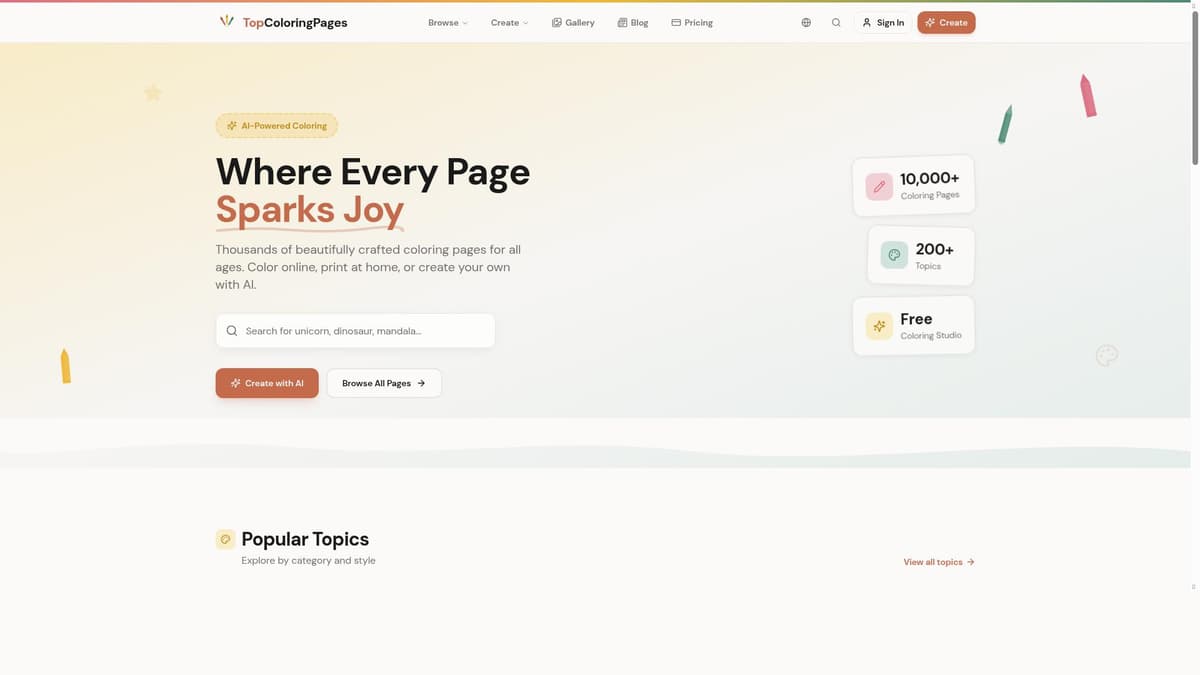The height and width of the screenshot is (675, 1200).
Task: Expand the Browse dropdown menu
Action: click(447, 22)
